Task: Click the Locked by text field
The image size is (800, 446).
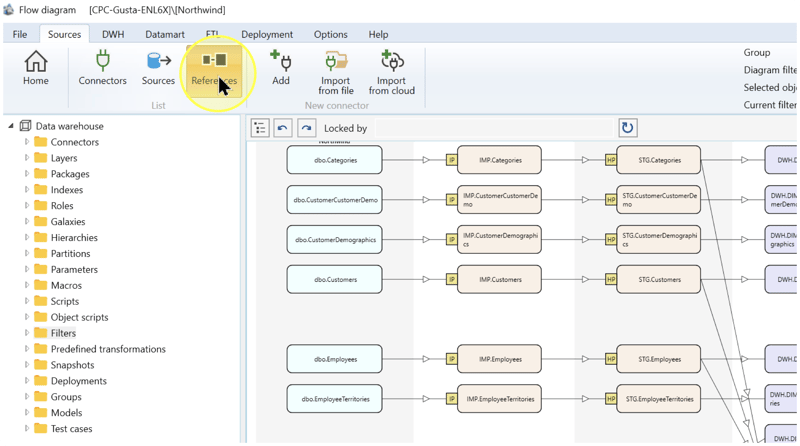Action: [x=494, y=128]
